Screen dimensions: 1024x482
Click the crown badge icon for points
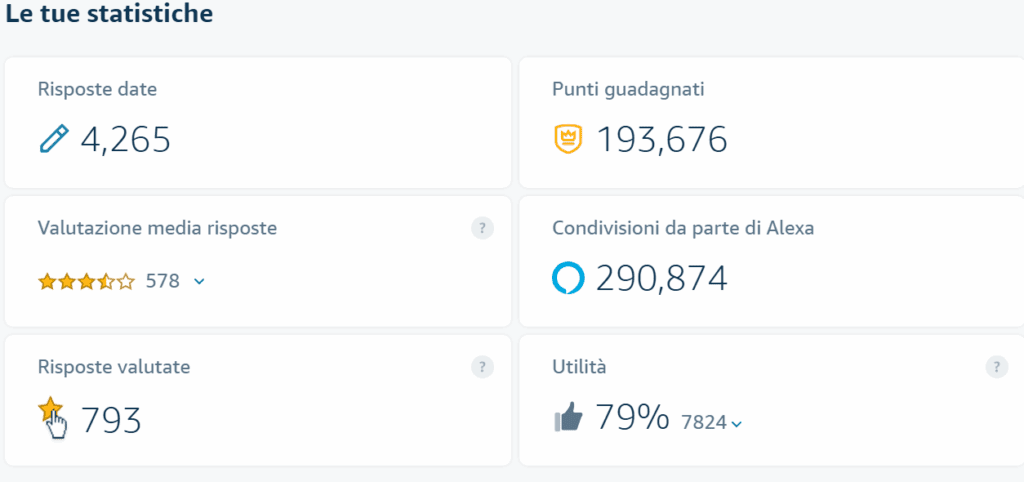click(567, 139)
